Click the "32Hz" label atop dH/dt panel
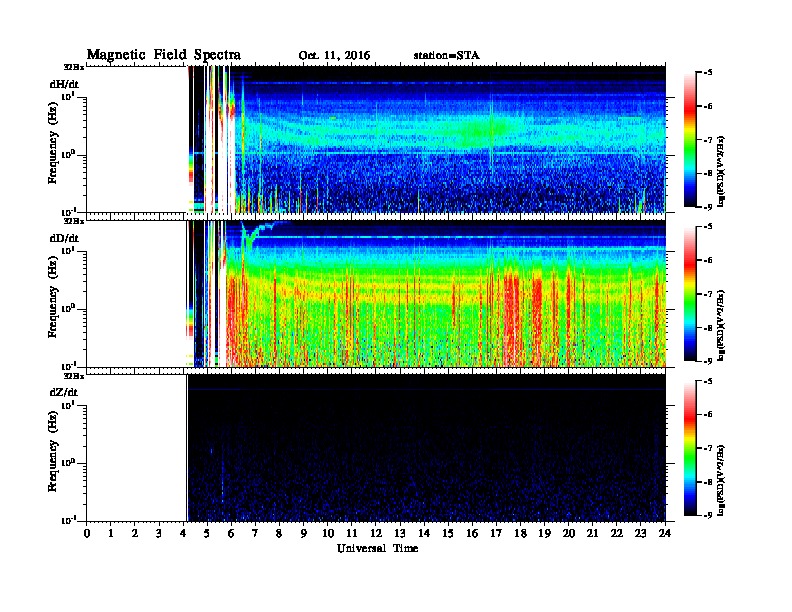Viewport: 792px width, 612px height. [74, 66]
